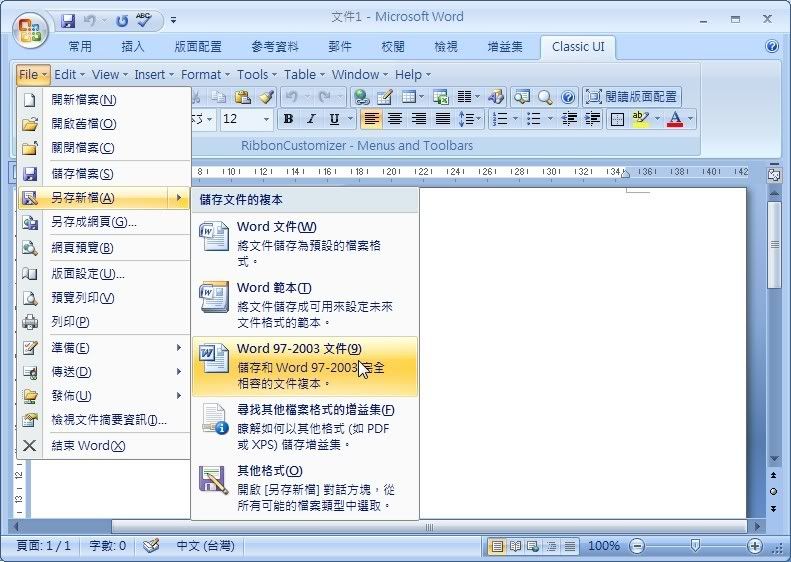Toggle Italic formatting
The image size is (791, 562).
point(311,119)
